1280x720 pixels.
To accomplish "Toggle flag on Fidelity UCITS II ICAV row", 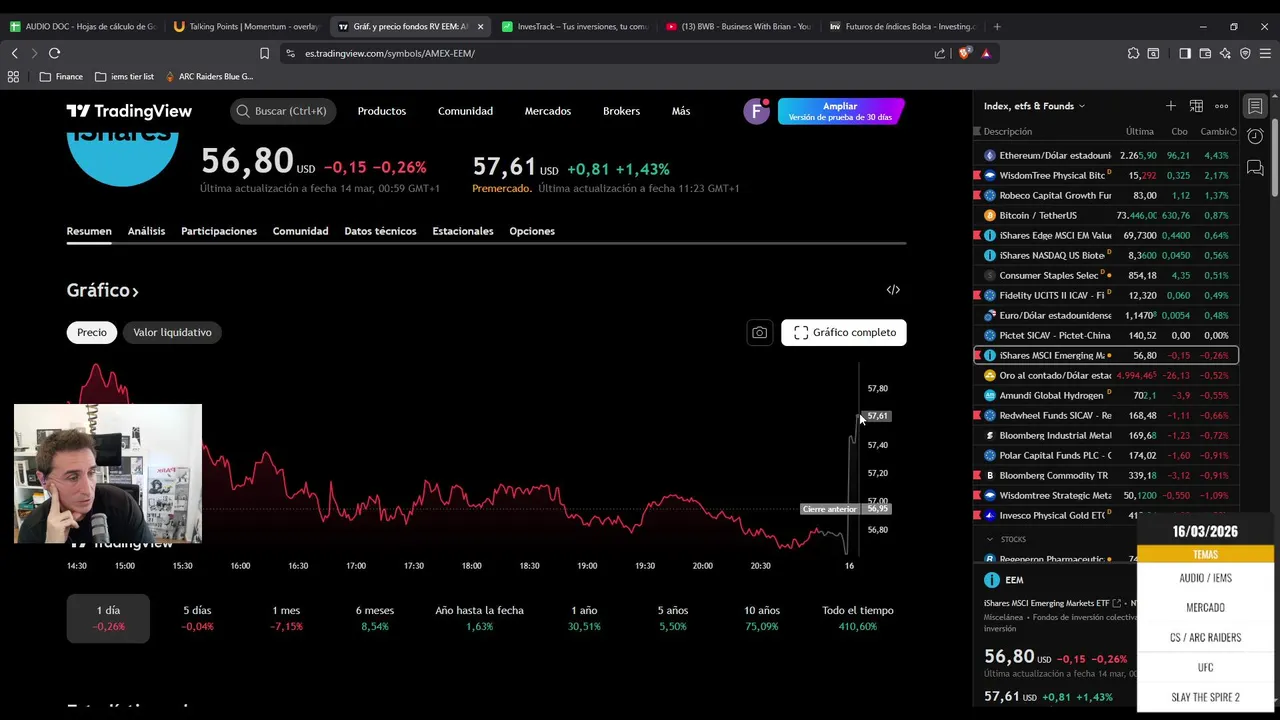I will click(977, 295).
